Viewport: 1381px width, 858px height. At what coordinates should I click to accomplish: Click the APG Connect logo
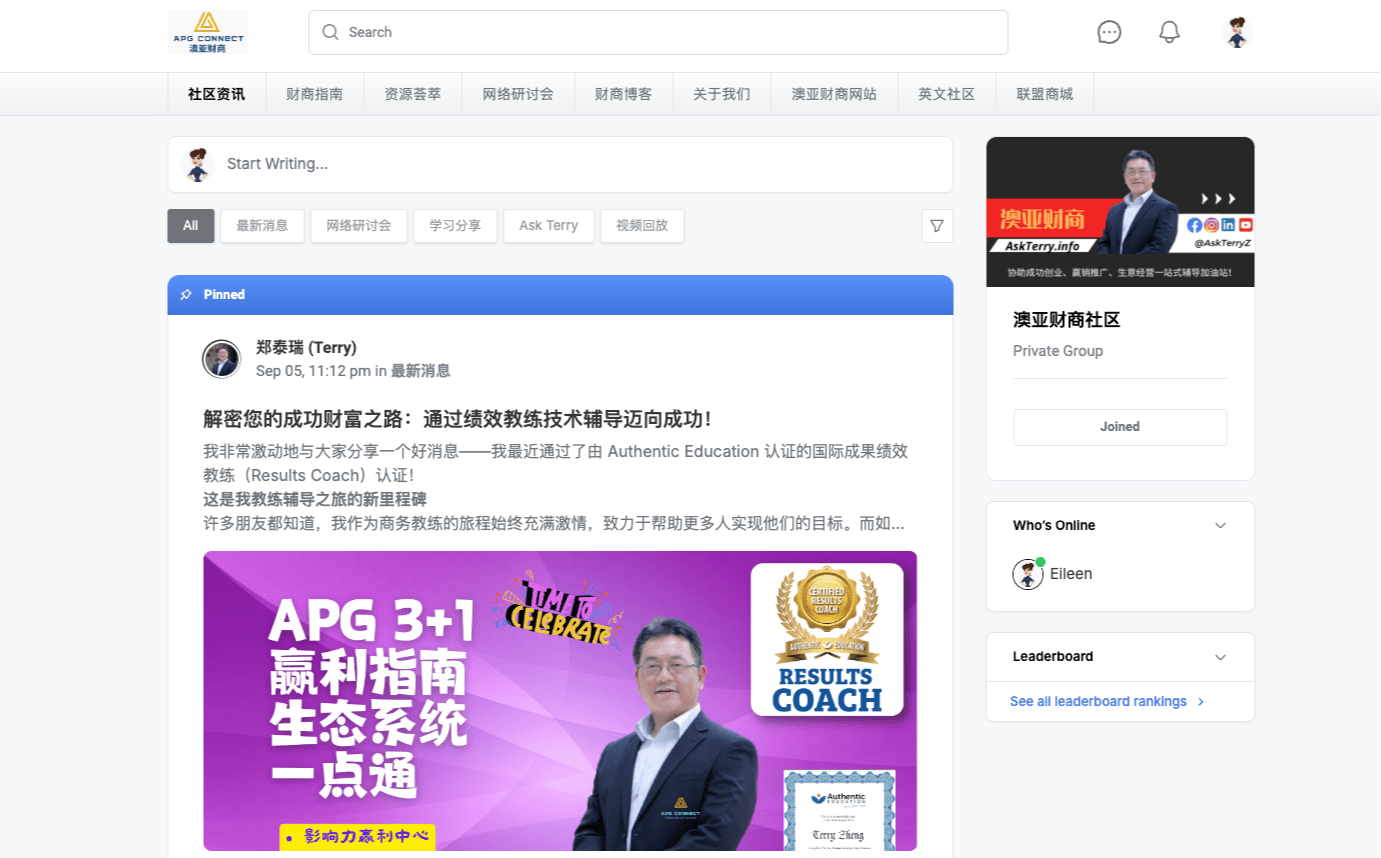point(207,32)
